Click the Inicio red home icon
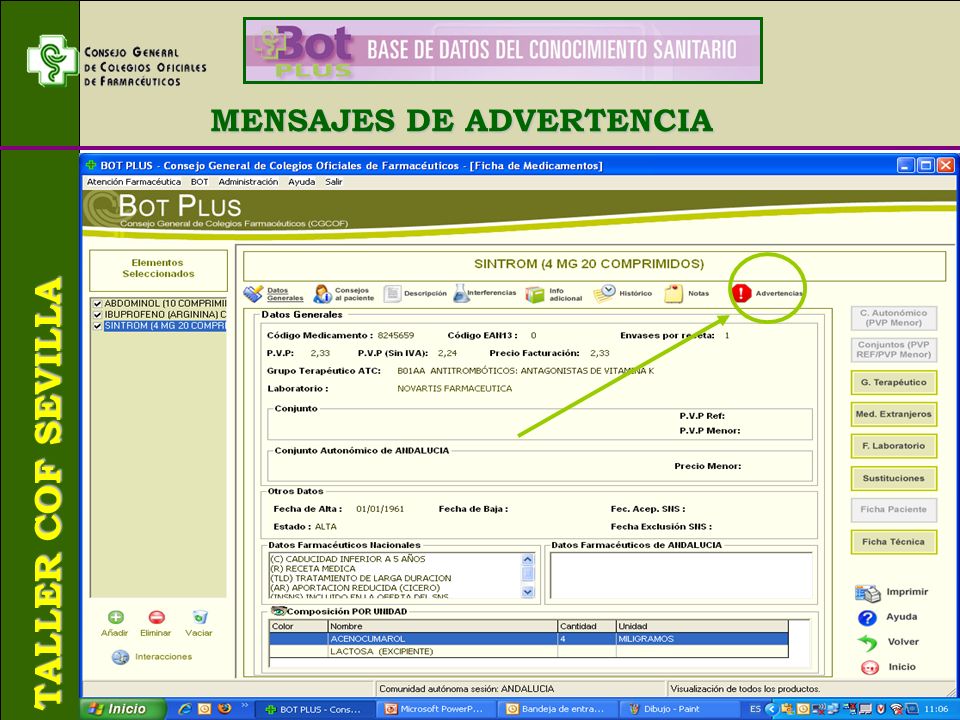The width and height of the screenshot is (960, 720). (869, 667)
